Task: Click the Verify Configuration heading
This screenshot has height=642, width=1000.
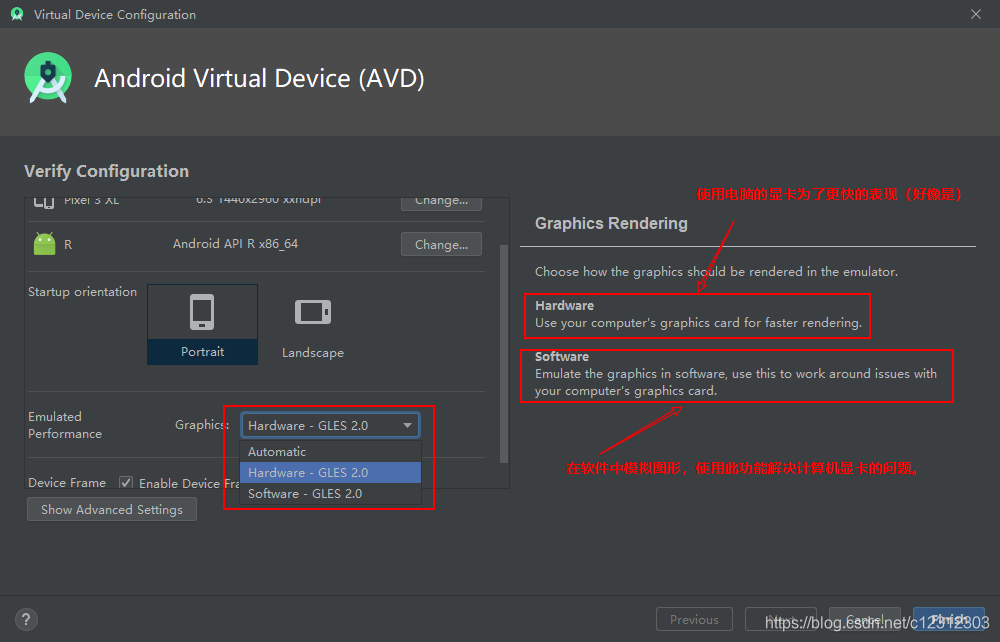Action: (x=107, y=171)
